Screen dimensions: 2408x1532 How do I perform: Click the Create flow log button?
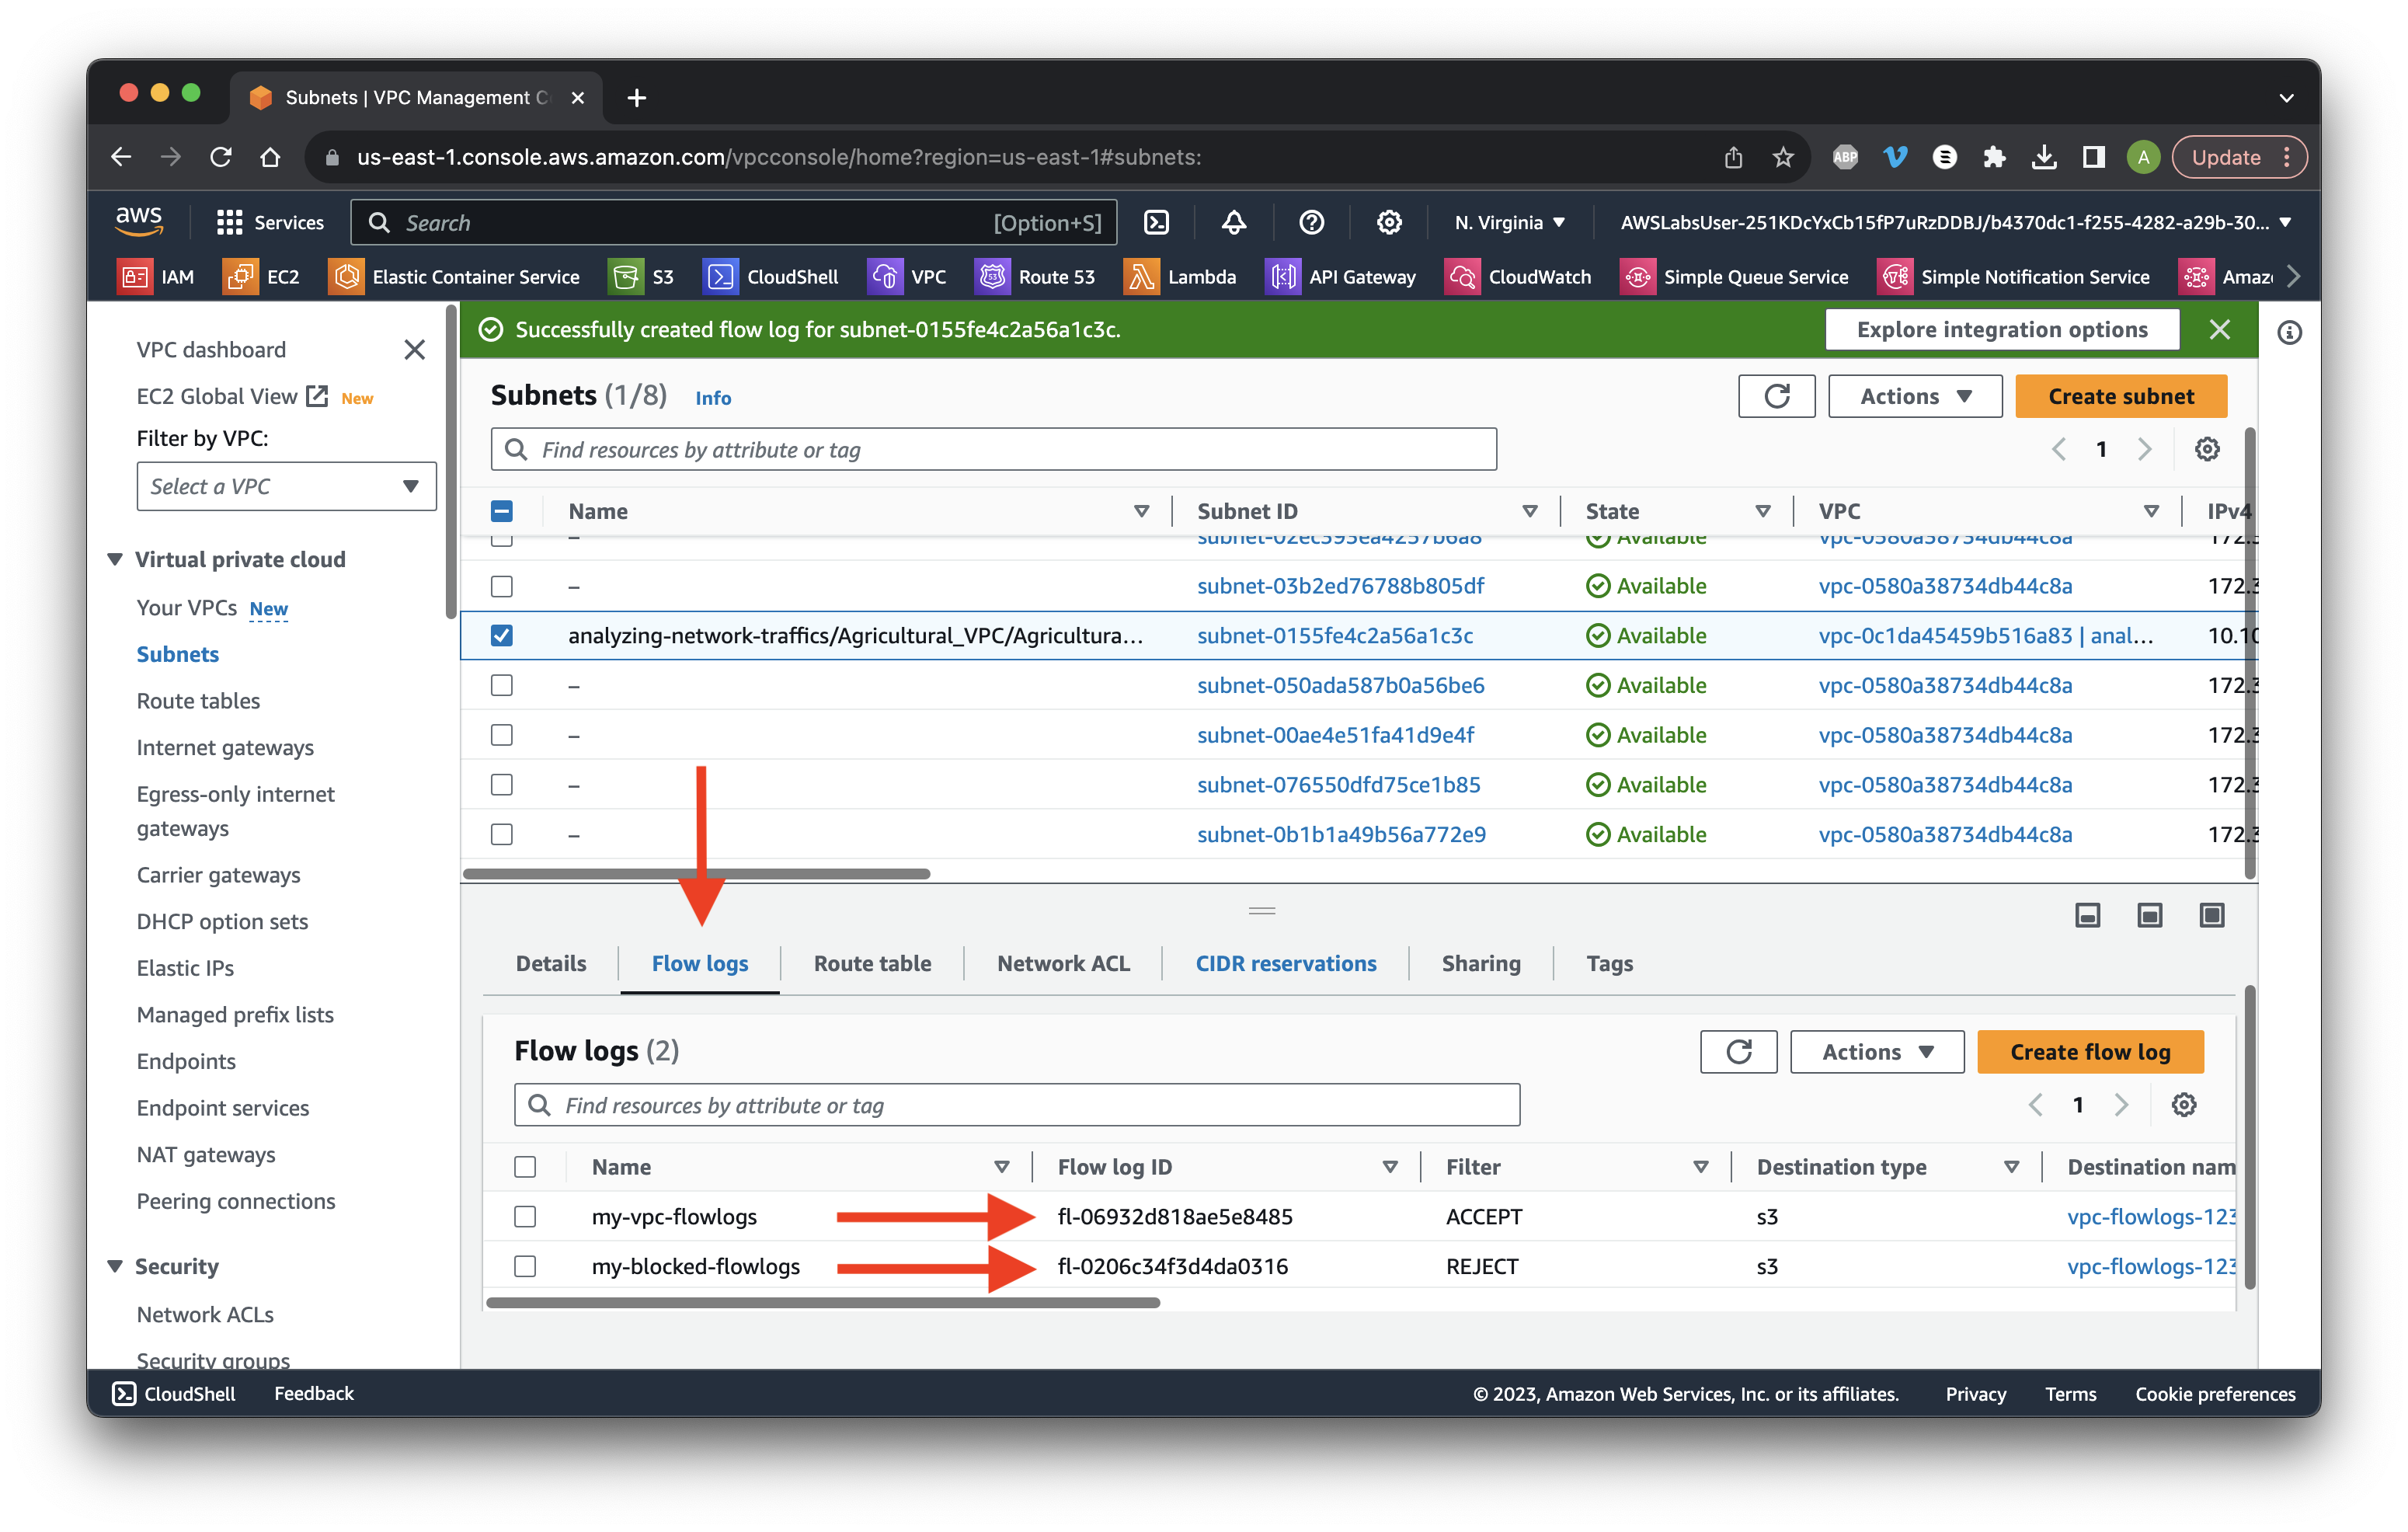pos(2090,1051)
